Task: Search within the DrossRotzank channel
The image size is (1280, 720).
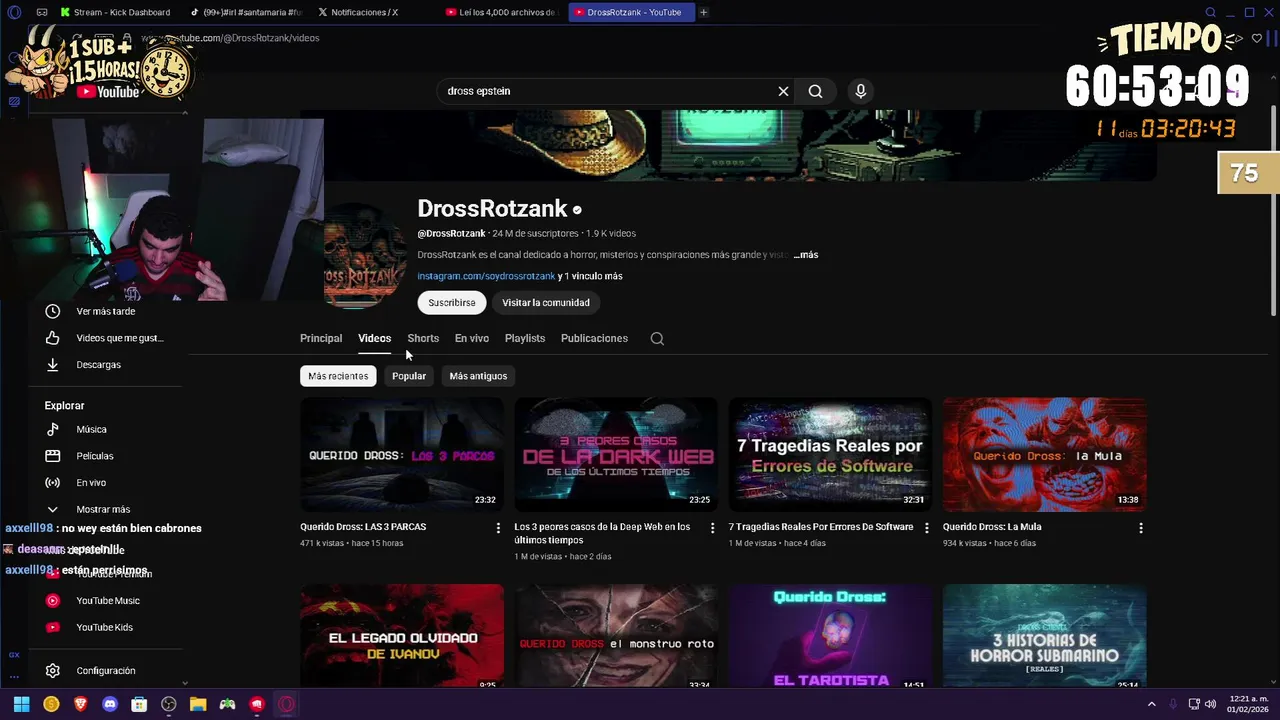Action: [657, 339]
